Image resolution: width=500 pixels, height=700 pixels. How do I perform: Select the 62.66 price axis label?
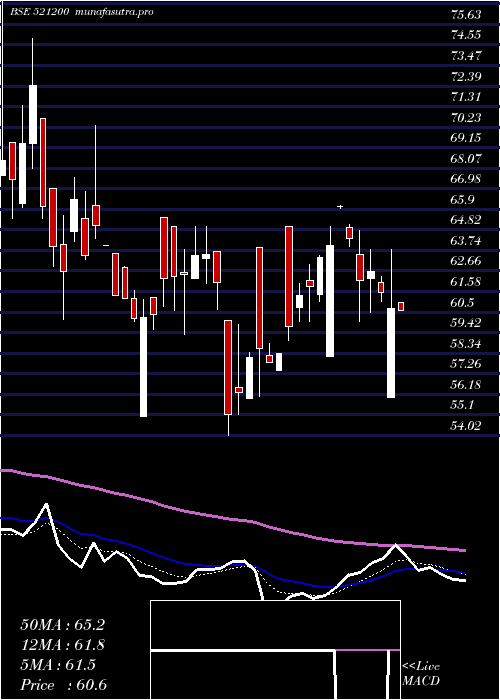[x=466, y=261]
